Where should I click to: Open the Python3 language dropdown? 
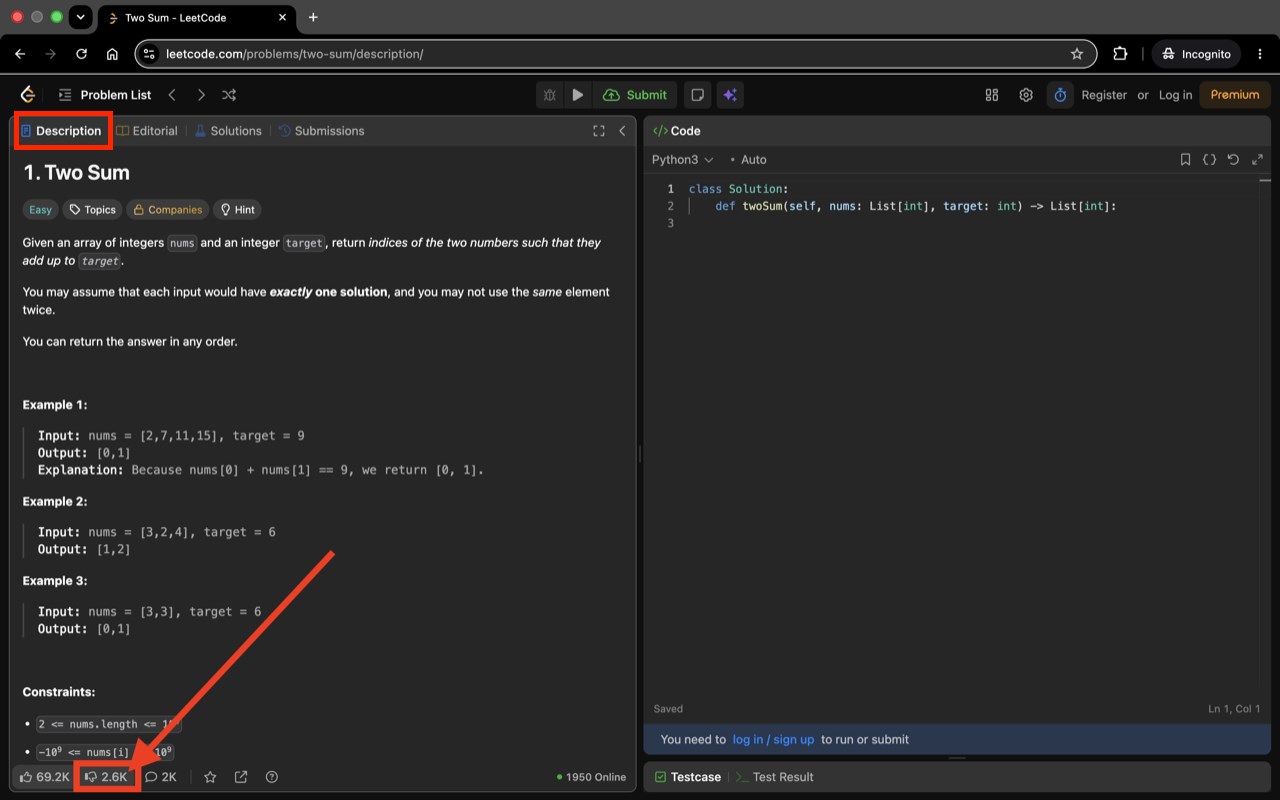tap(683, 160)
